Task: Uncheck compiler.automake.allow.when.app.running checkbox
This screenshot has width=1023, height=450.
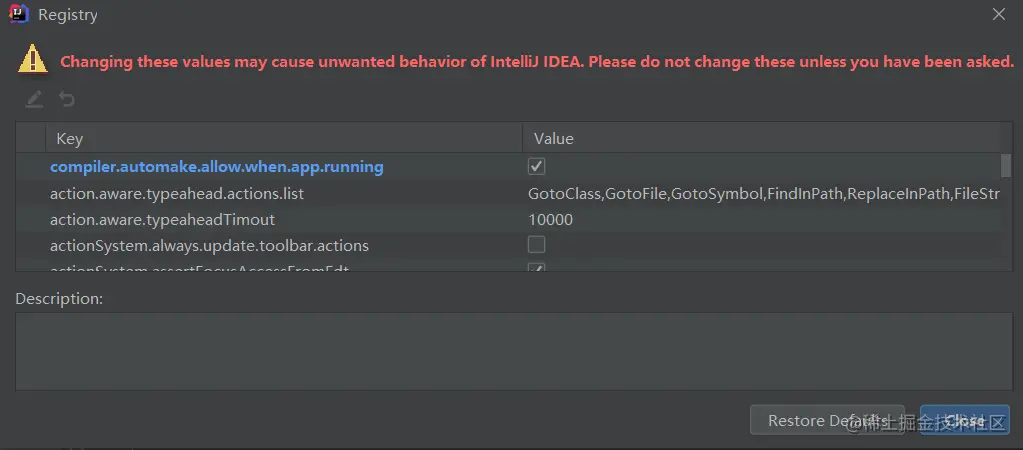Action: click(x=536, y=166)
